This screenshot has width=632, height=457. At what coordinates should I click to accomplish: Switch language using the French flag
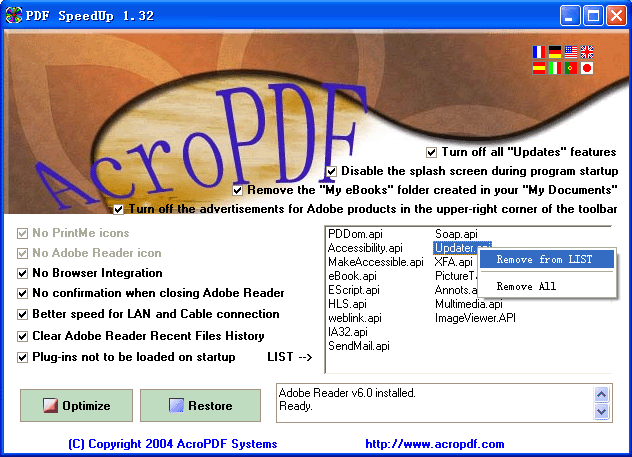(538, 52)
